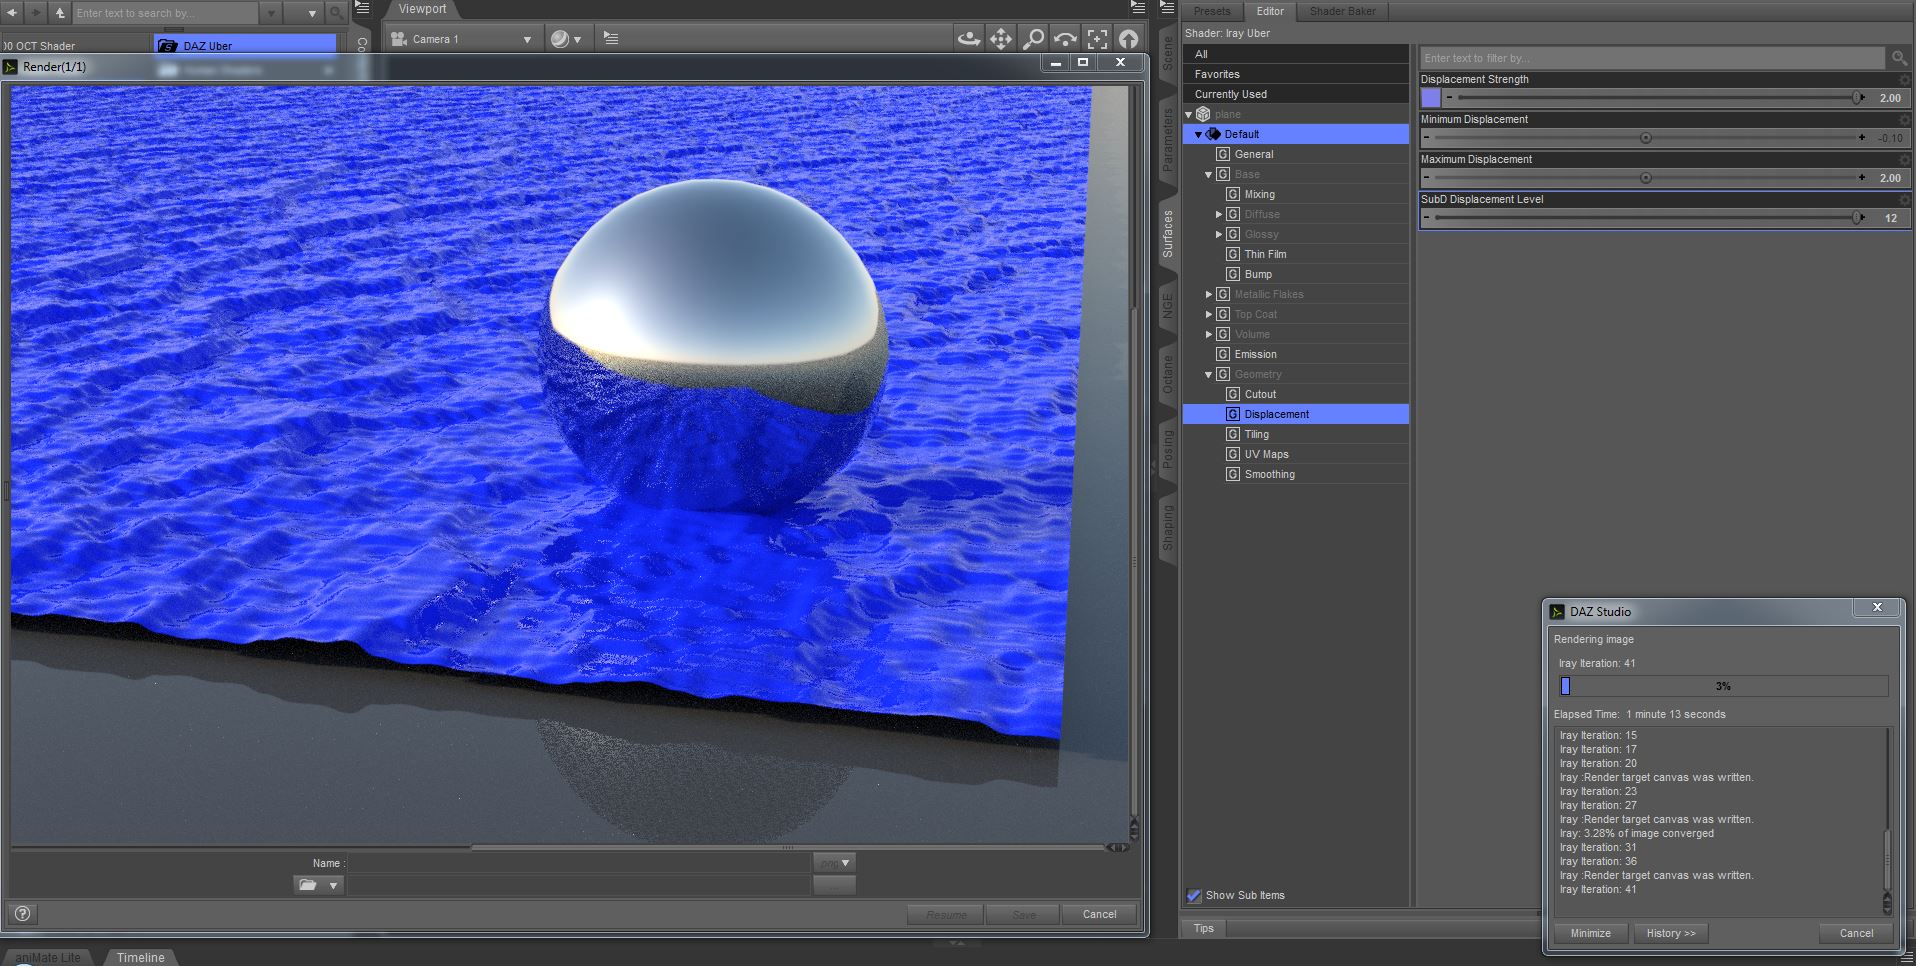1916x966 pixels.
Task: Click the viewport pan (four-arrow) icon
Action: [1000, 39]
